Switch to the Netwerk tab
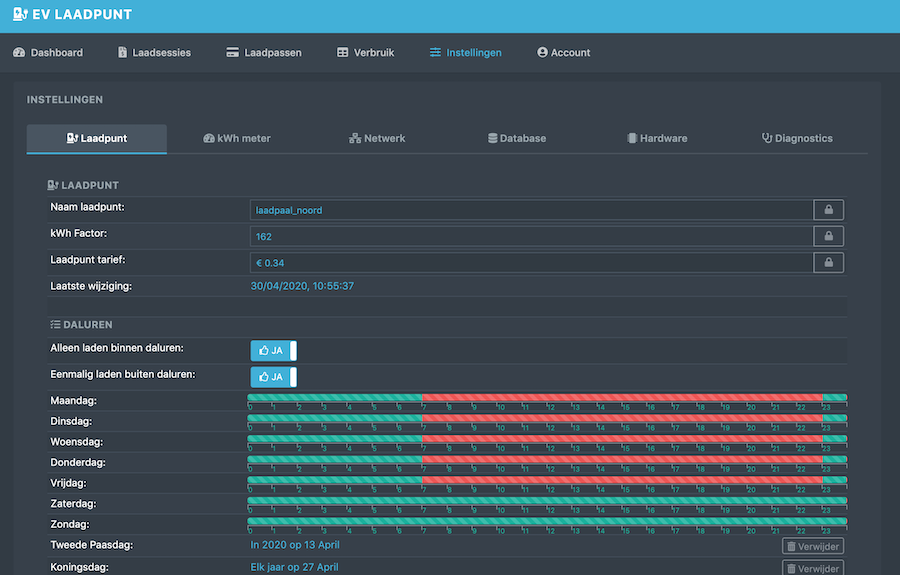Image resolution: width=900 pixels, height=575 pixels. (377, 138)
